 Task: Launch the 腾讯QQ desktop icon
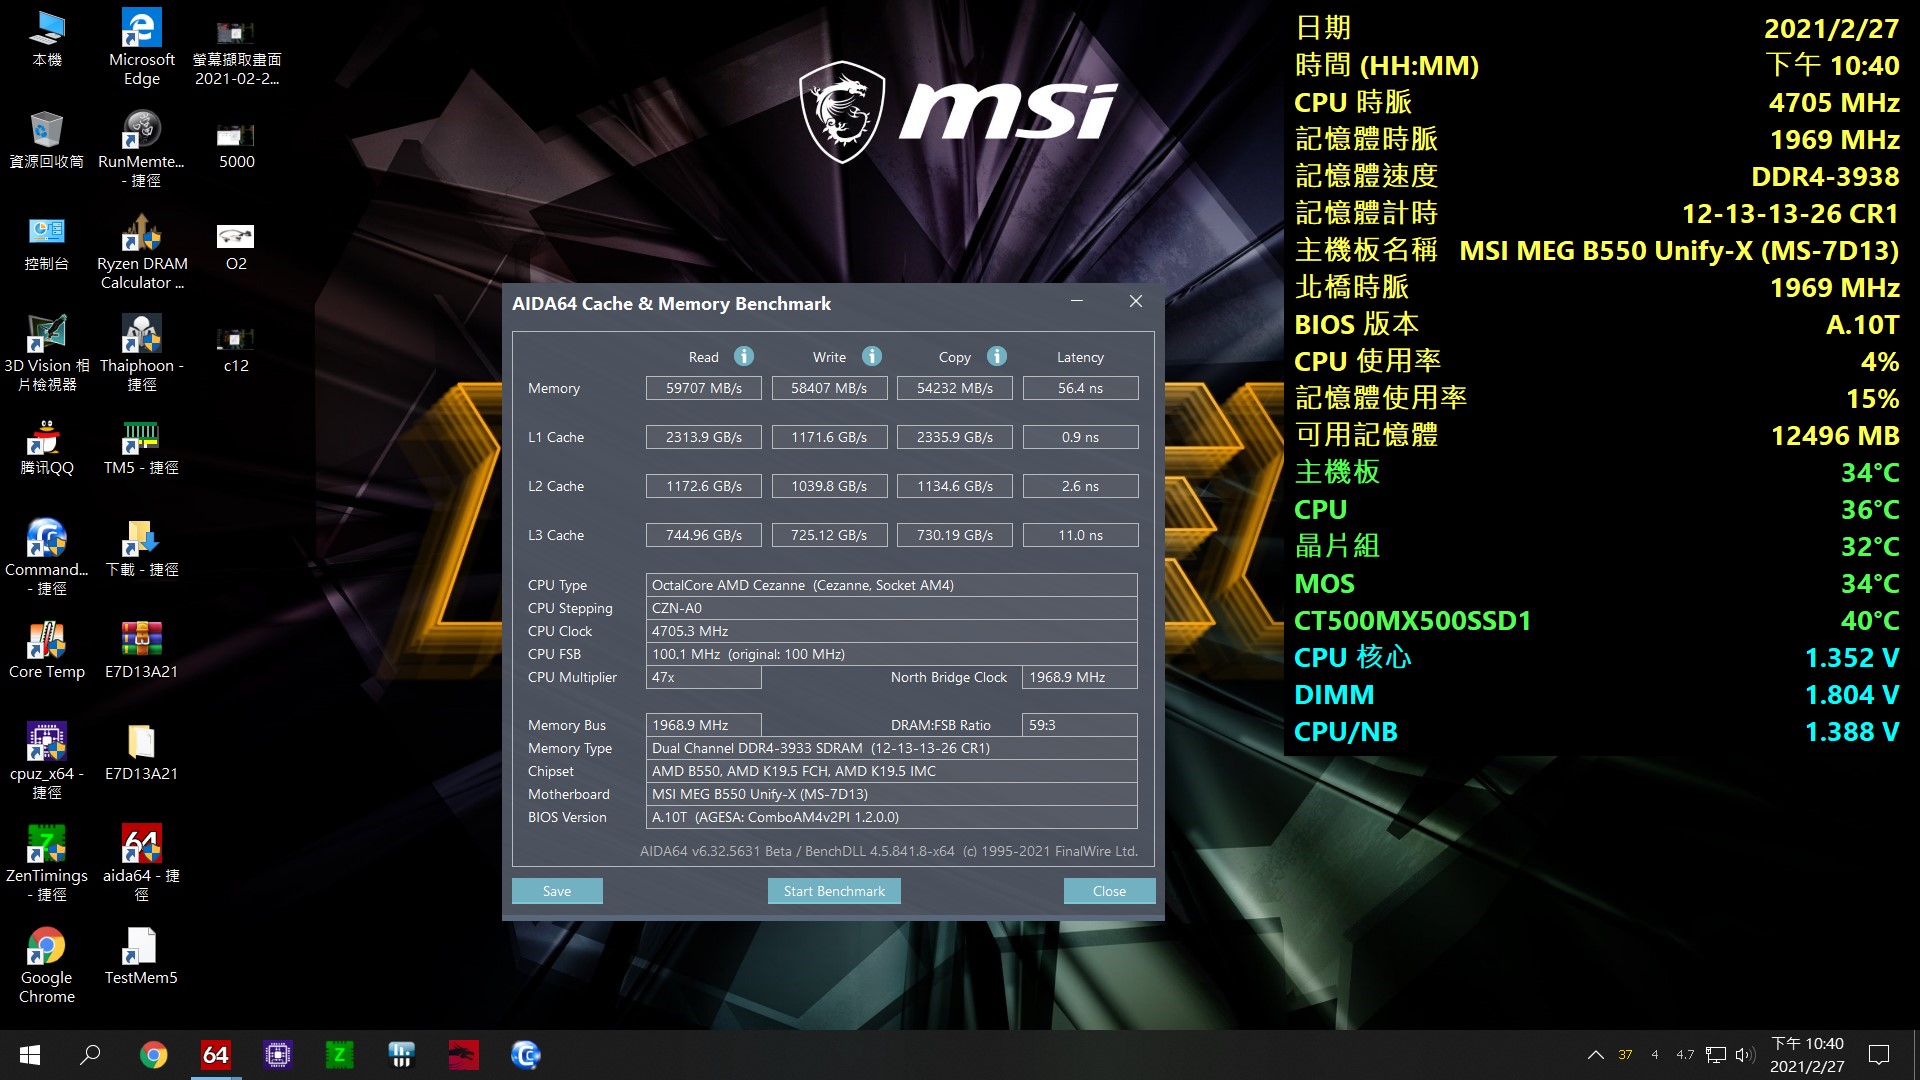47,446
